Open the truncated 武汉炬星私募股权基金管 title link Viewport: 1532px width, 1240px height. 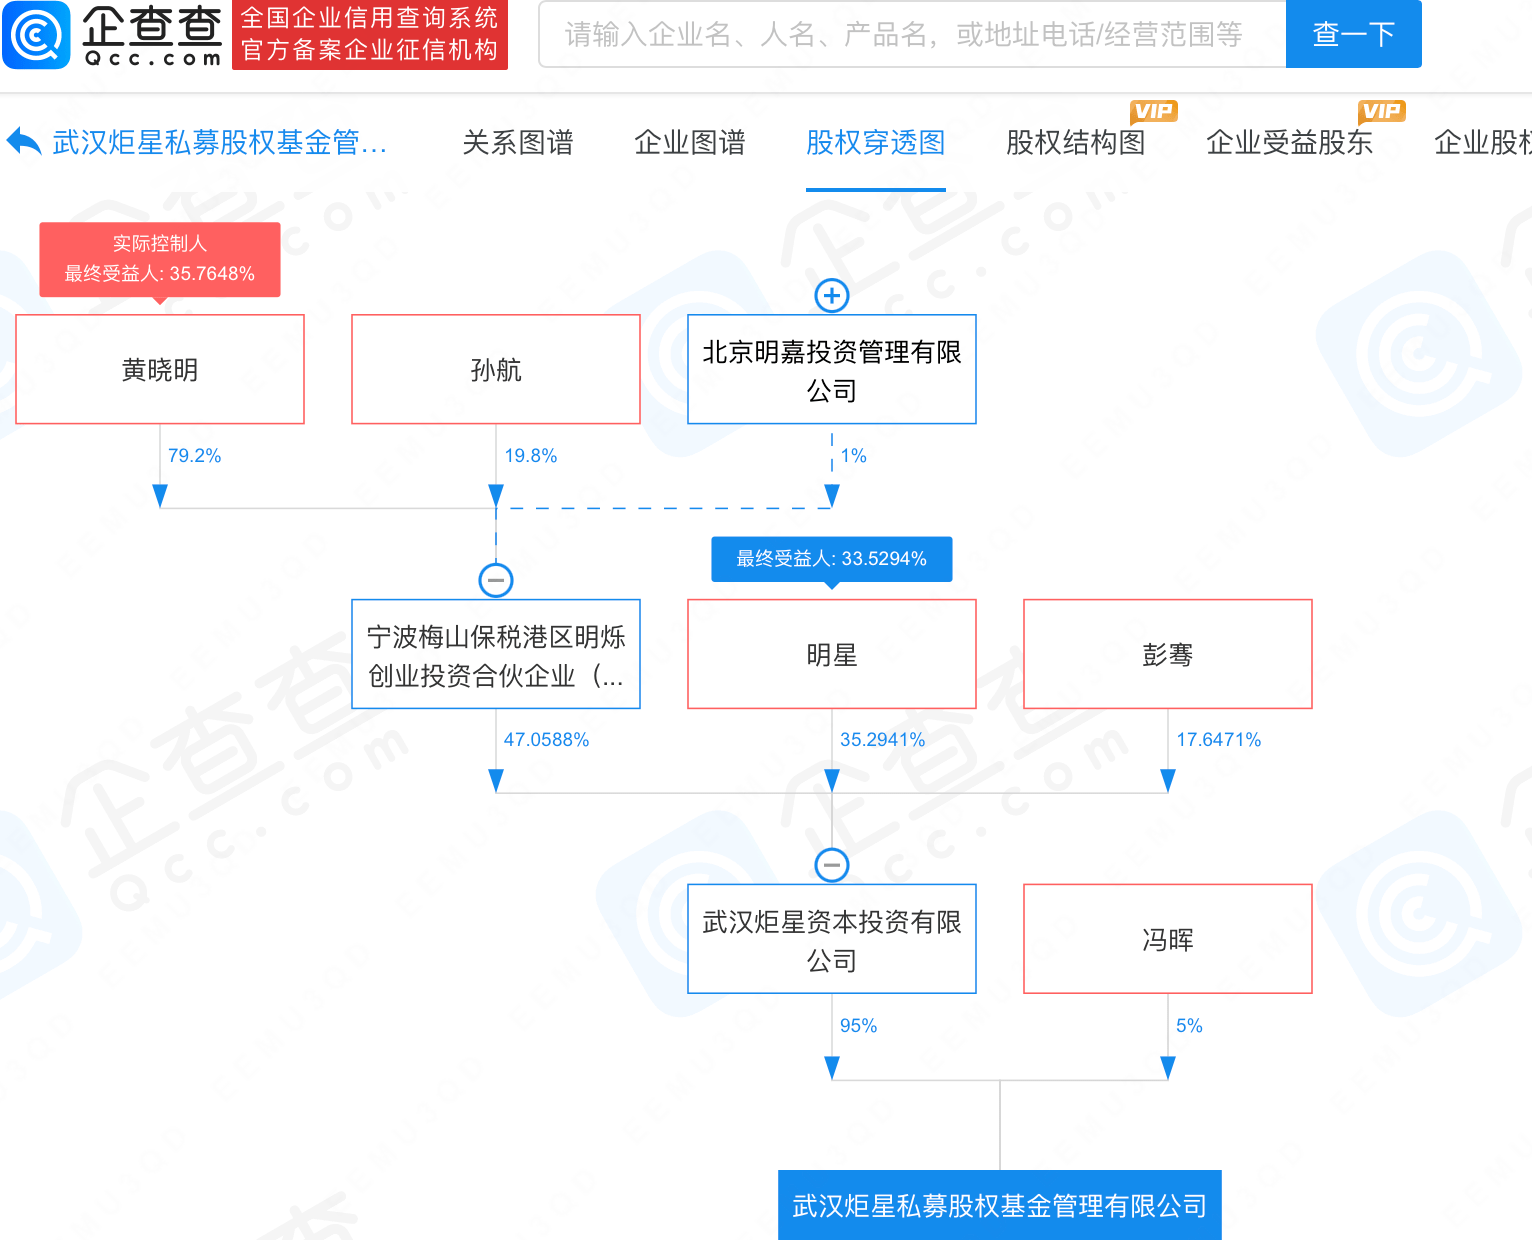220,143
